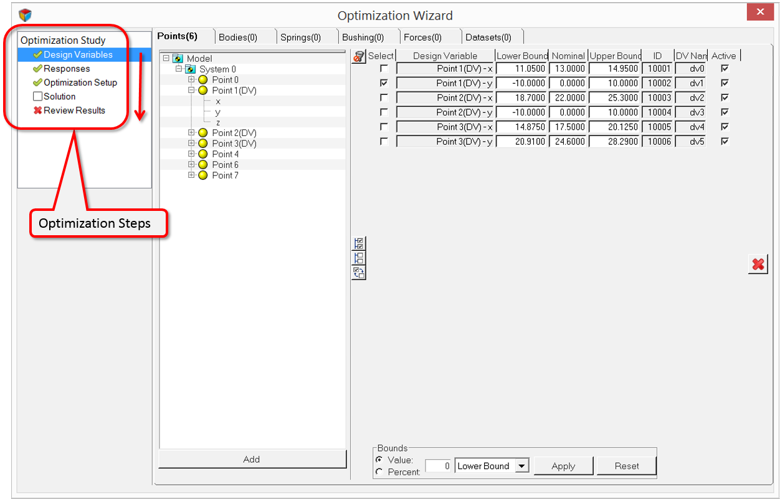Select the x coordinate under Point 1(DV)

[x=218, y=101]
